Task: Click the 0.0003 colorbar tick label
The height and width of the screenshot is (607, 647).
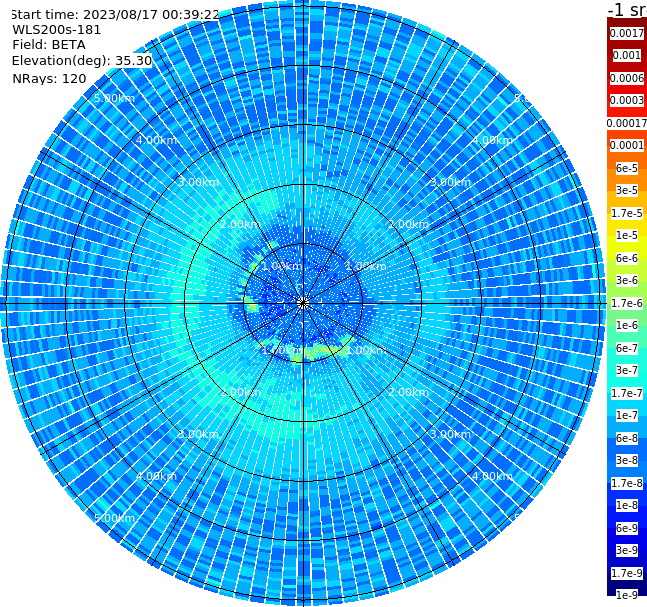Action: pyautogui.click(x=627, y=100)
